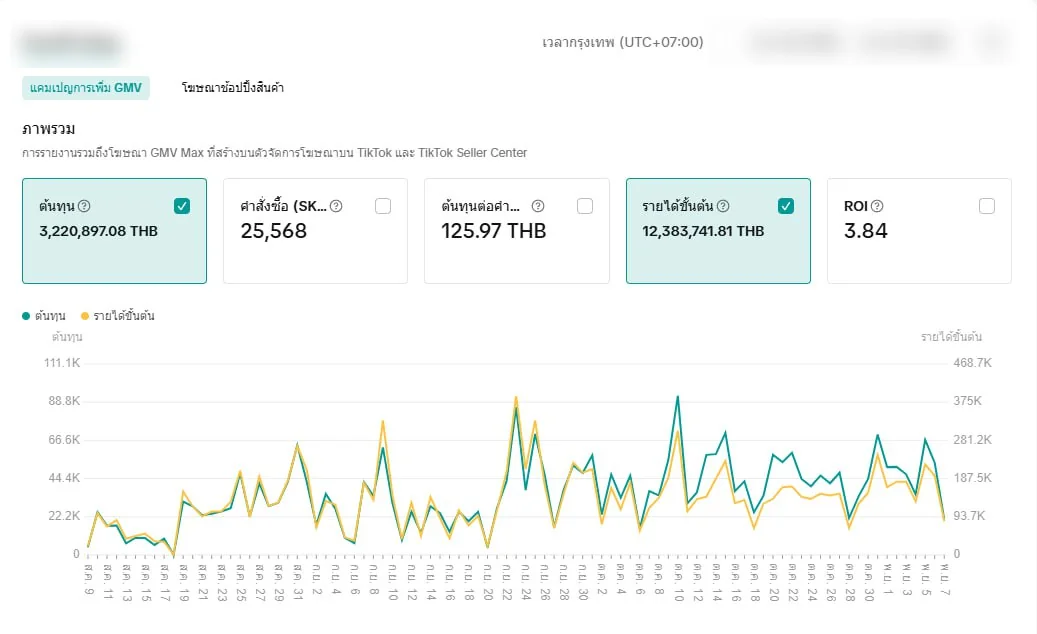Screen dimensions: 1037x634
Task: Enable the คำสั่งซื้อ (SKU) checkbox
Action: (383, 206)
